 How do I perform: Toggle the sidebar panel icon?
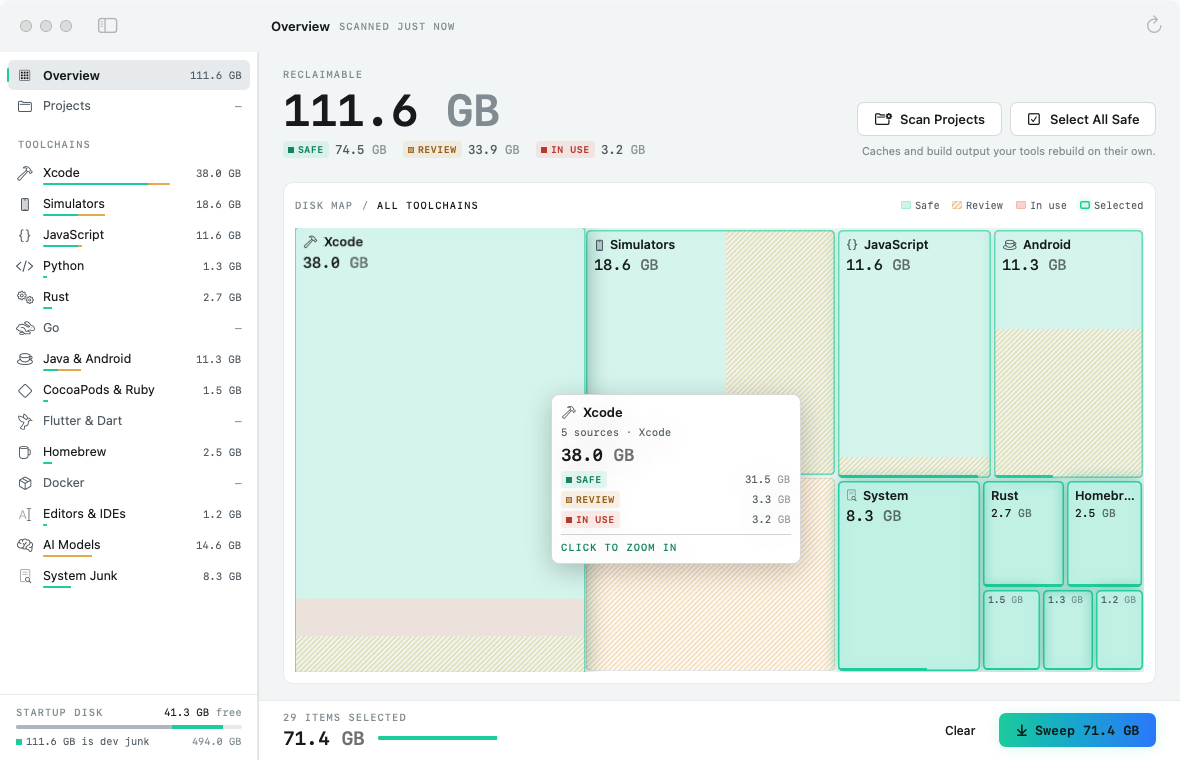point(108,26)
